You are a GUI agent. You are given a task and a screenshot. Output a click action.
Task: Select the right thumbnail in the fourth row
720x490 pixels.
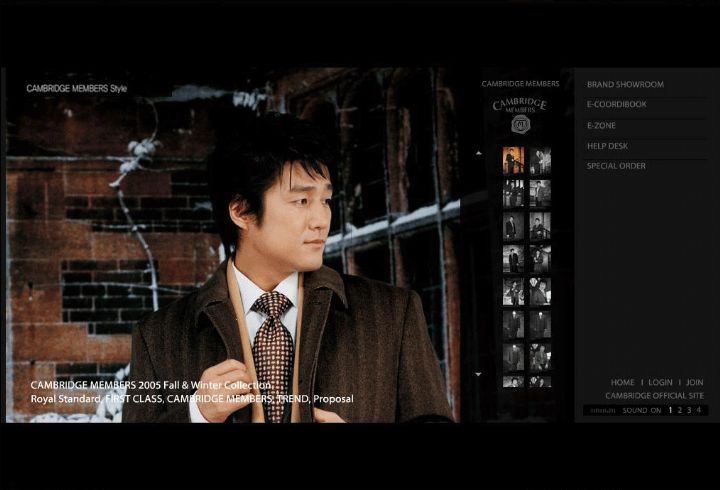[540, 259]
